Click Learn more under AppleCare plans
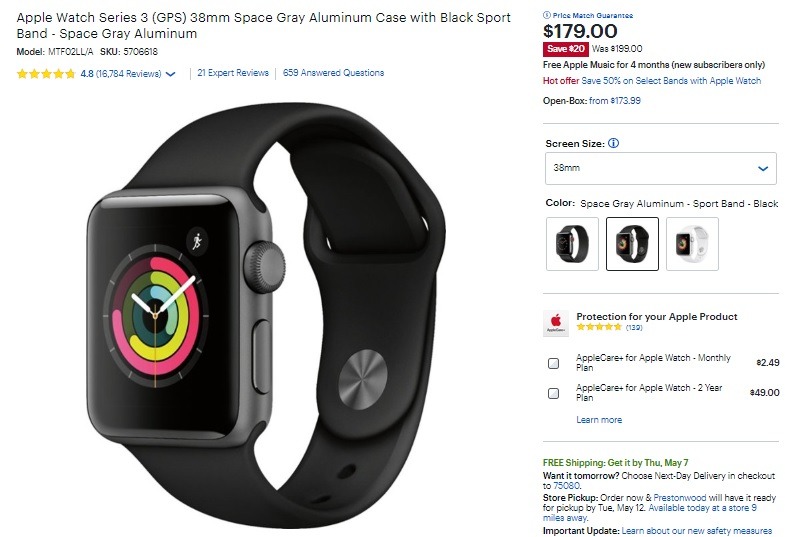Image resolution: width=785 pixels, height=537 pixels. (x=599, y=420)
